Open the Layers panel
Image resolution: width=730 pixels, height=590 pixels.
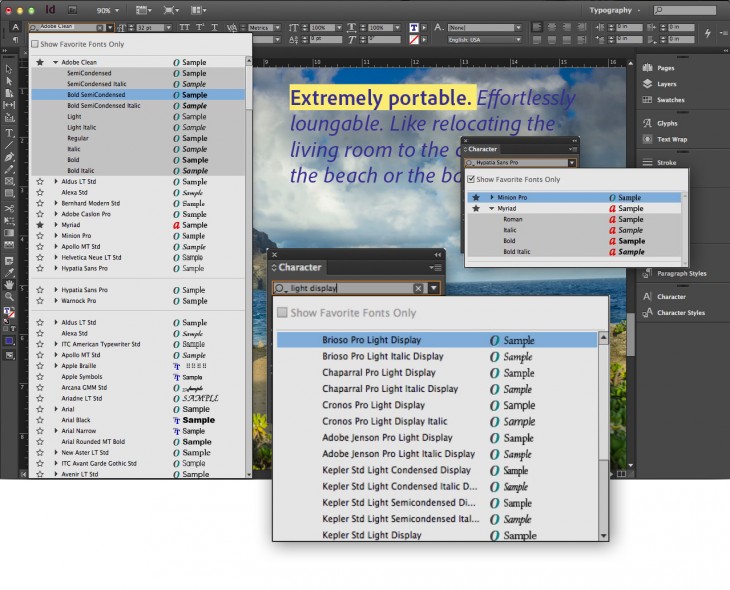point(660,84)
